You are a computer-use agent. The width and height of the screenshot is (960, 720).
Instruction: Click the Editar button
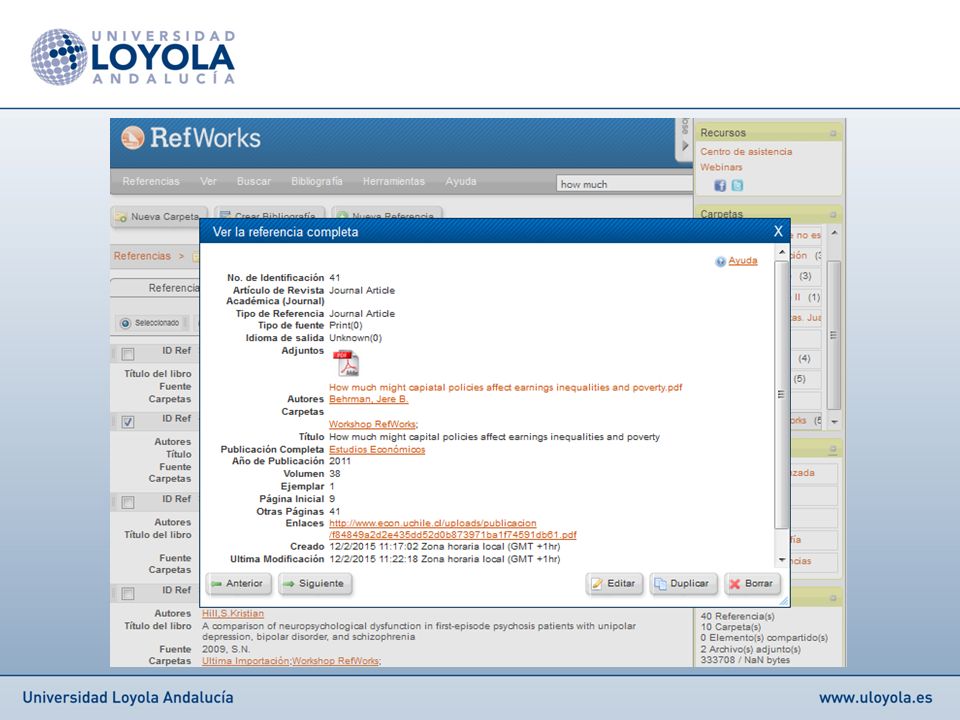[x=614, y=583]
